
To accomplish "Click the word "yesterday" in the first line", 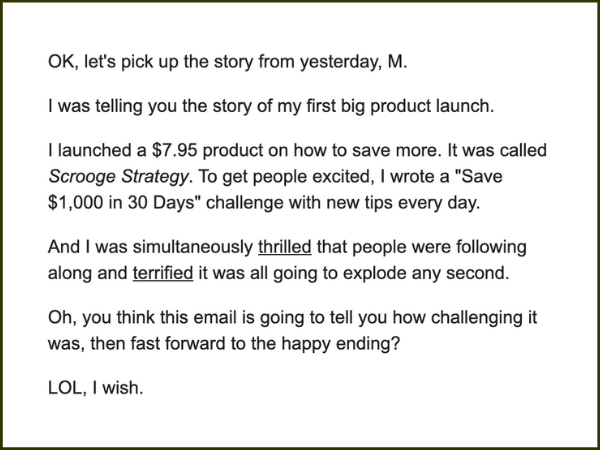I will coord(340,62).
